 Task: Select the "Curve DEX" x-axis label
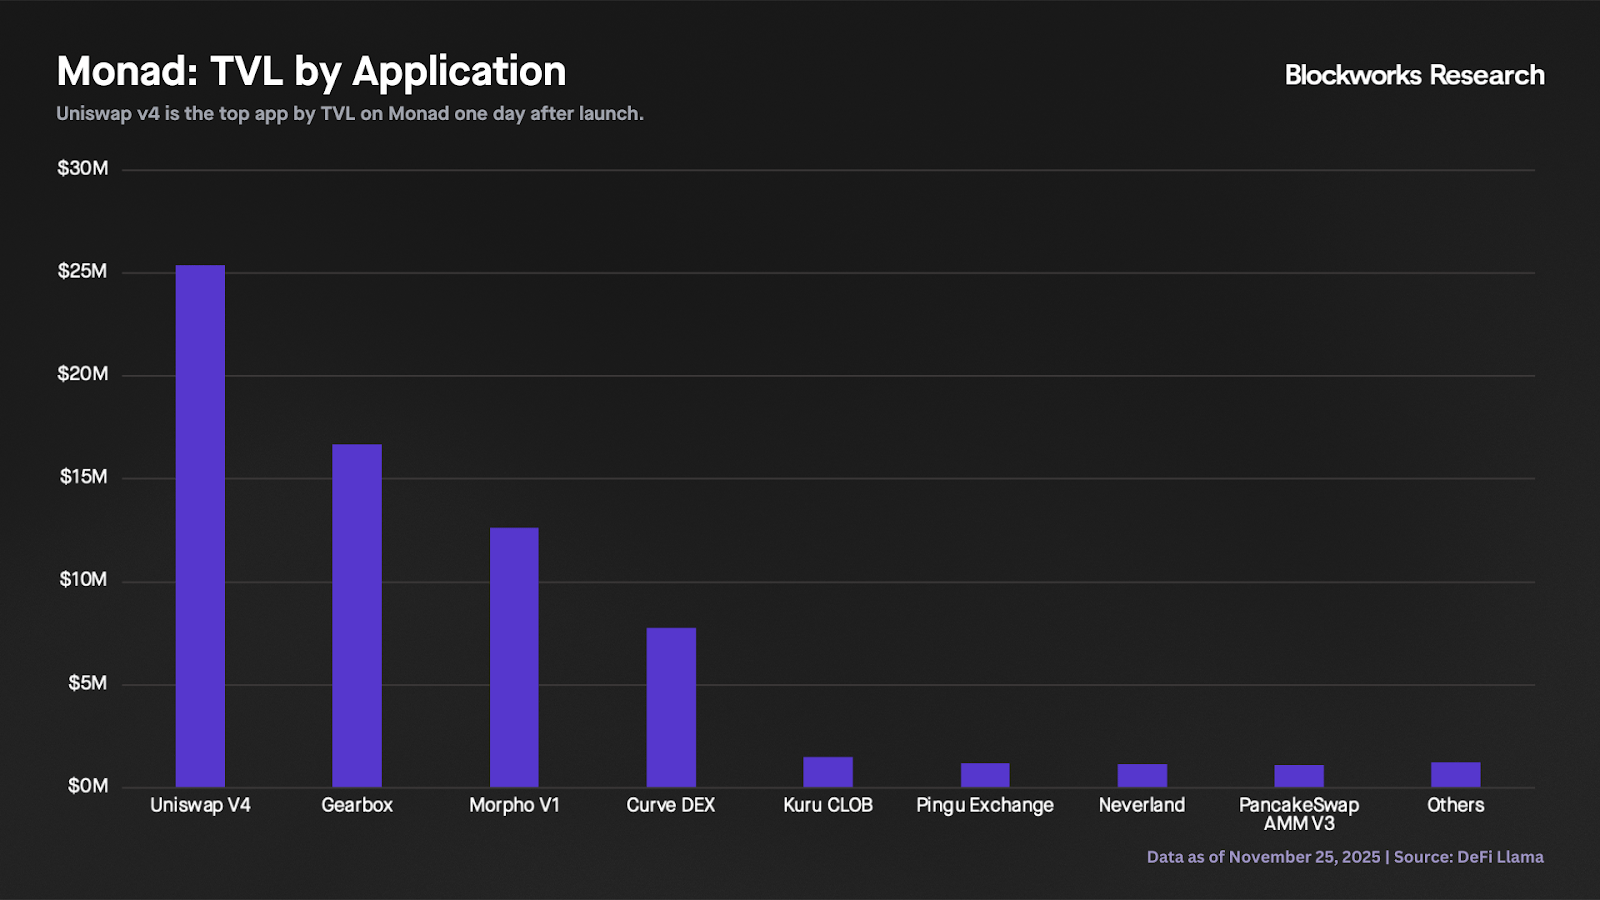[x=671, y=805]
